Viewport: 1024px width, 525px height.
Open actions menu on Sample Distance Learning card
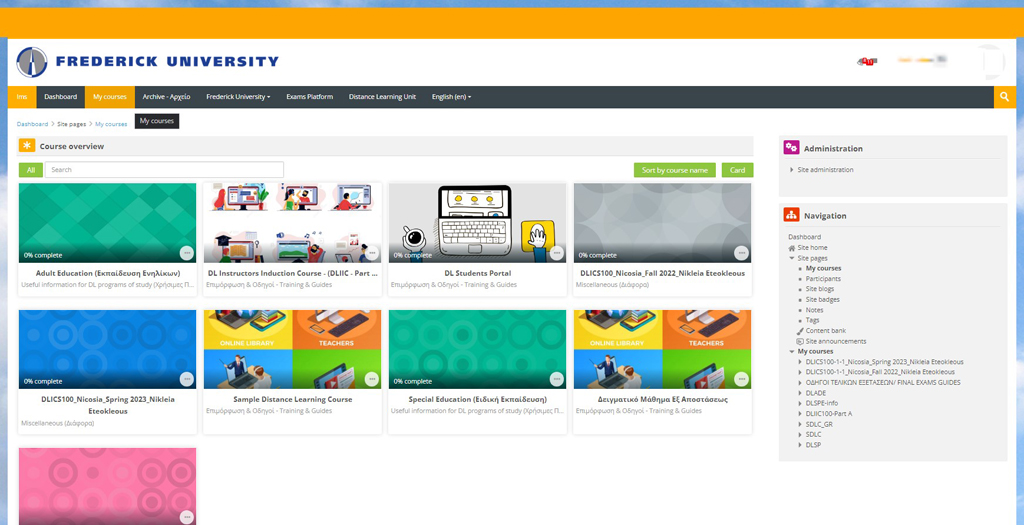(372, 379)
